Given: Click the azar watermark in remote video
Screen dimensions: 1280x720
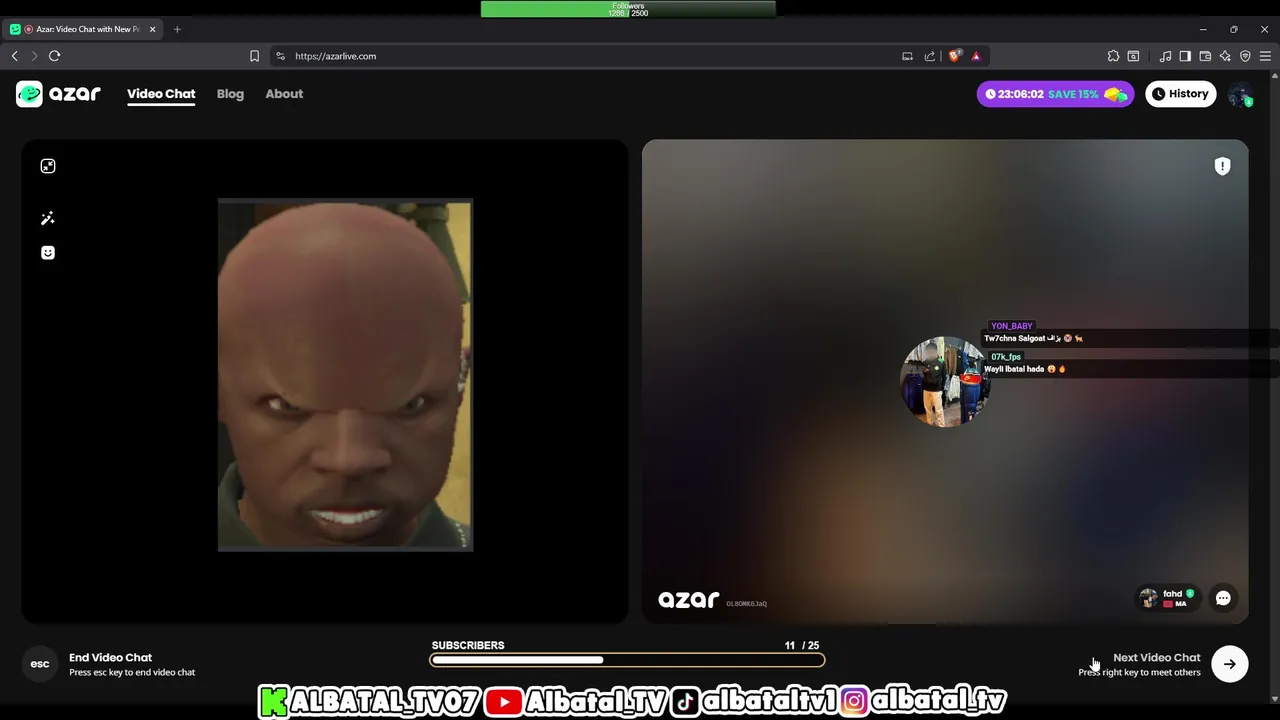Looking at the screenshot, I should point(689,599).
